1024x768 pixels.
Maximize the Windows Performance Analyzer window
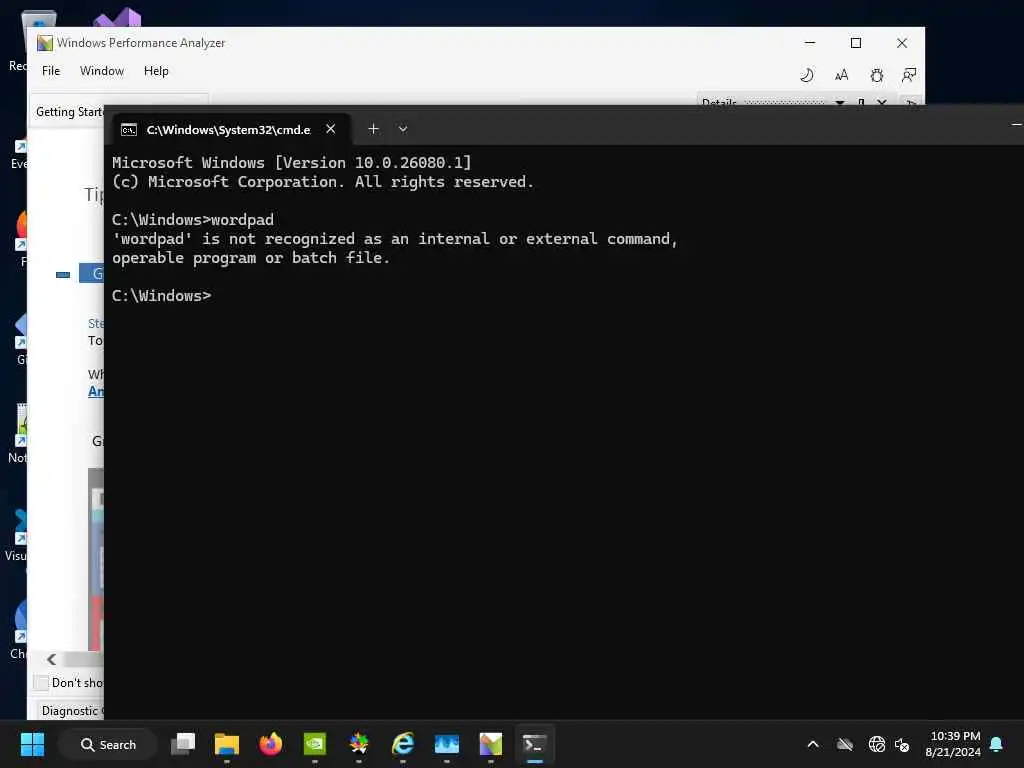(856, 42)
